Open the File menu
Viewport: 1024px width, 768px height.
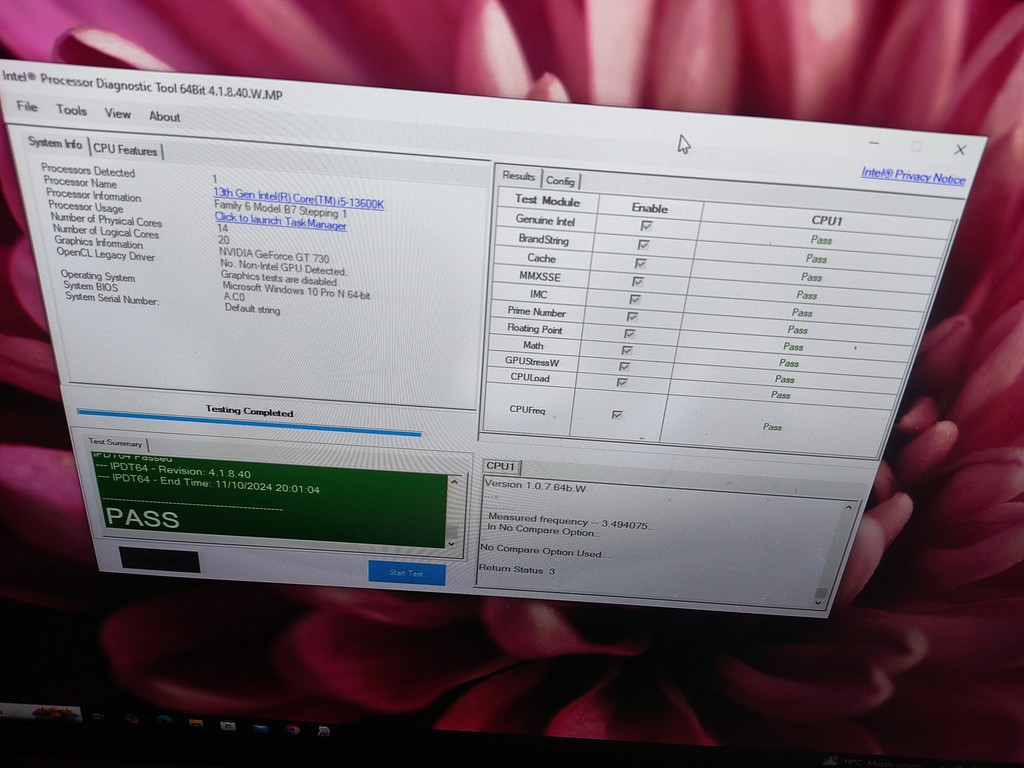27,106
